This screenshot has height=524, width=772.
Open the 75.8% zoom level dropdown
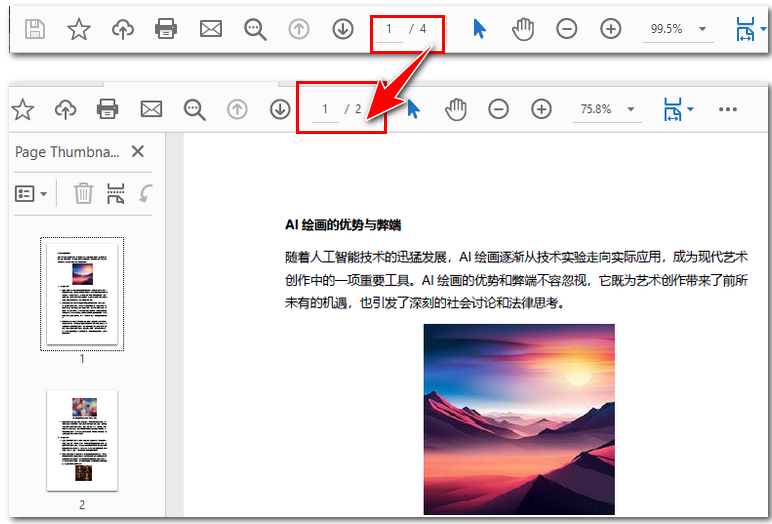tap(631, 109)
